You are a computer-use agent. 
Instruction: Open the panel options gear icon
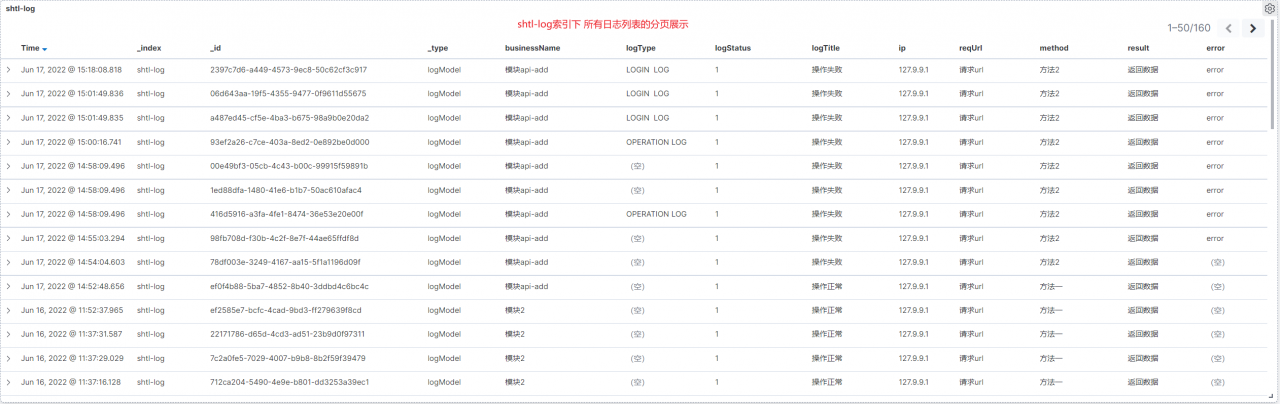click(x=1270, y=8)
